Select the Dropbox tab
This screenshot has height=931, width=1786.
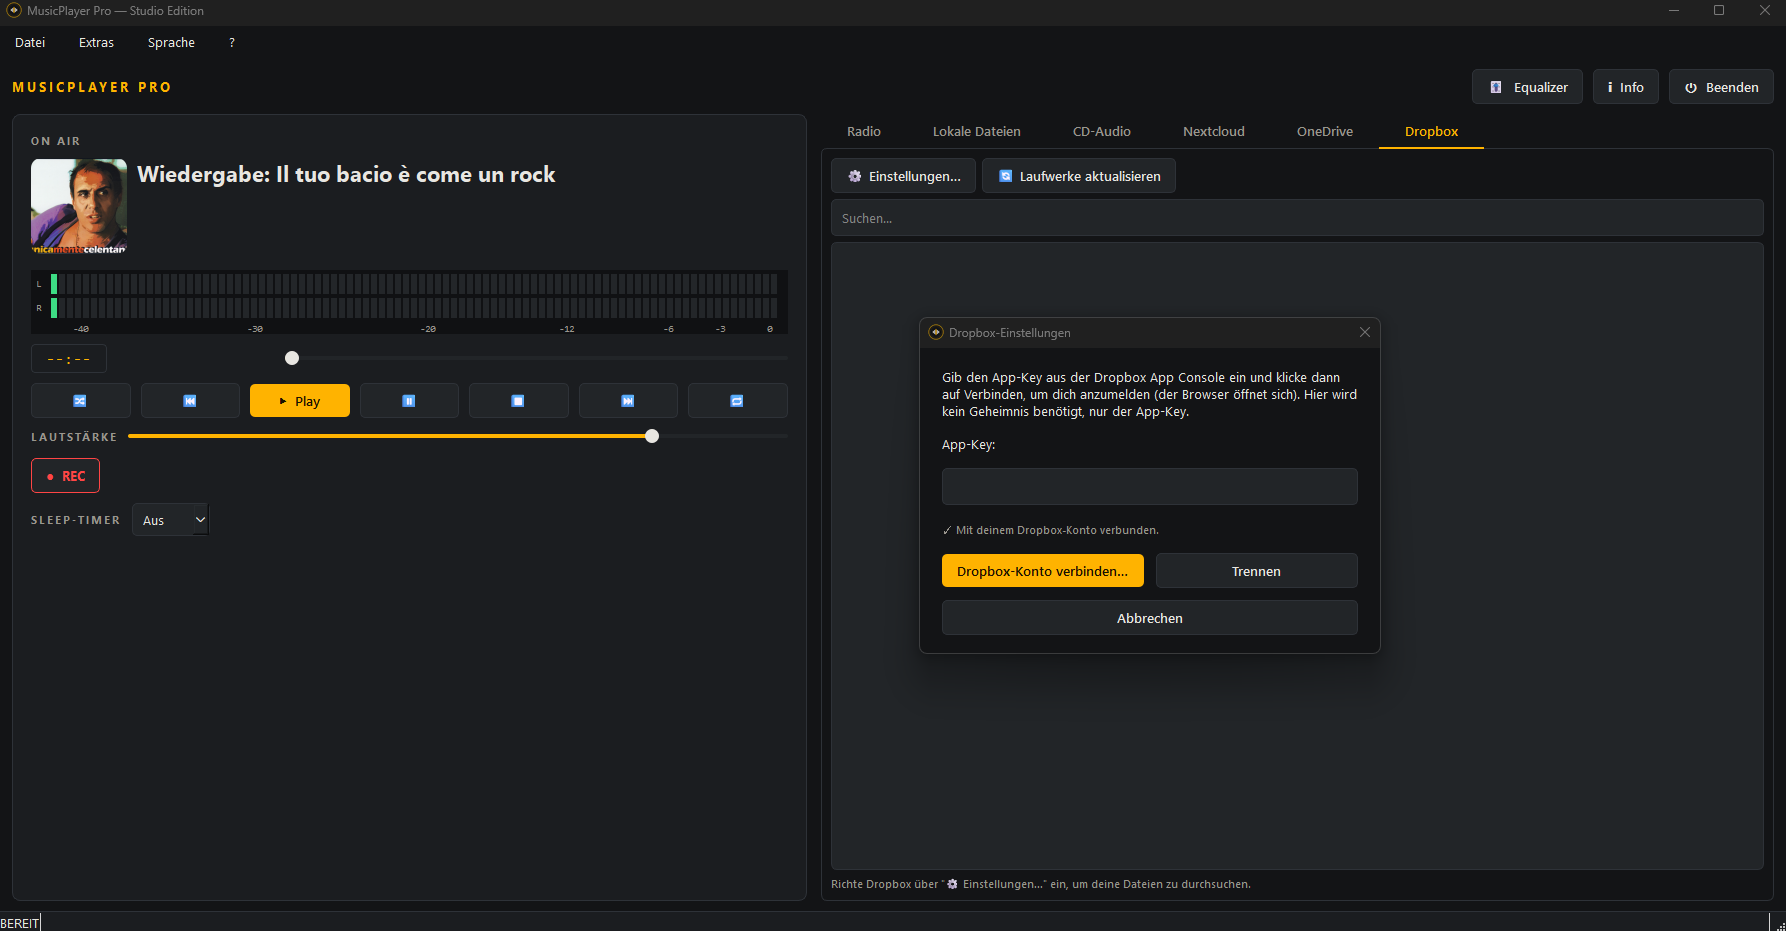pos(1431,132)
